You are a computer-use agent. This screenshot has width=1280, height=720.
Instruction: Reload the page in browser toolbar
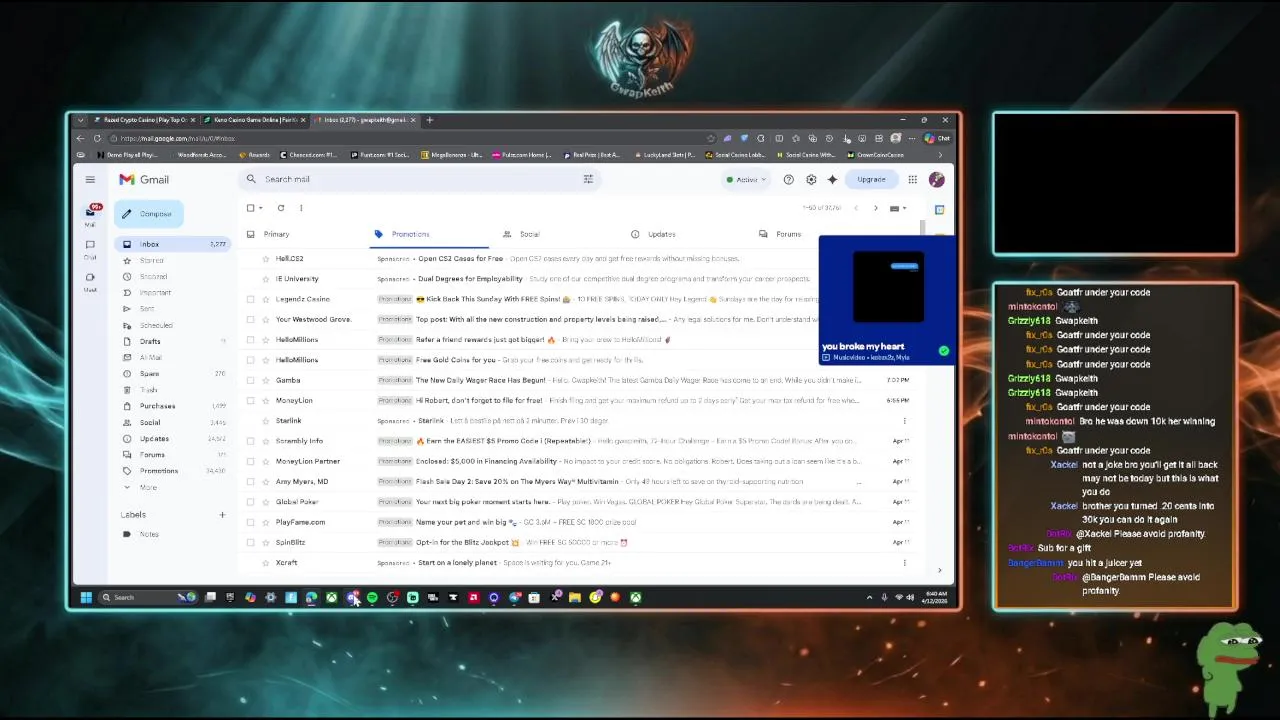point(97,138)
